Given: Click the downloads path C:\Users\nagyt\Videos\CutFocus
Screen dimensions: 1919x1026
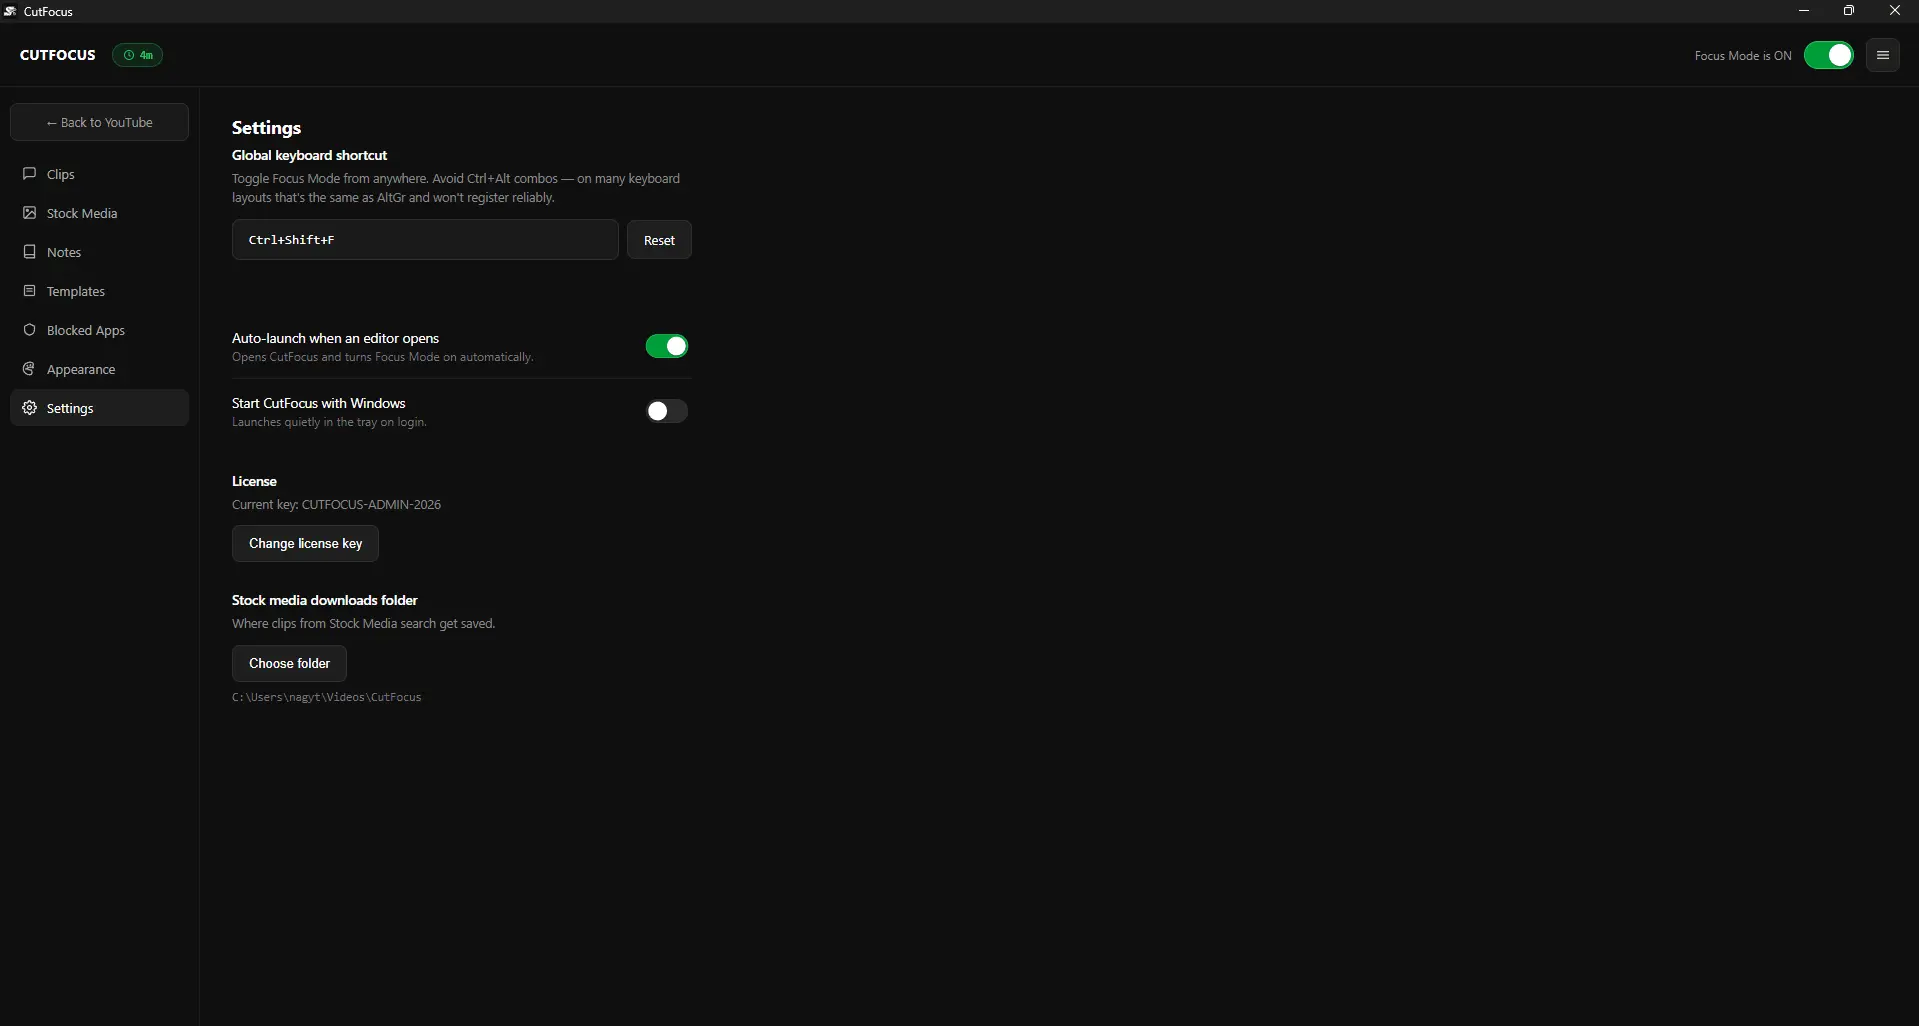Looking at the screenshot, I should tap(327, 697).
